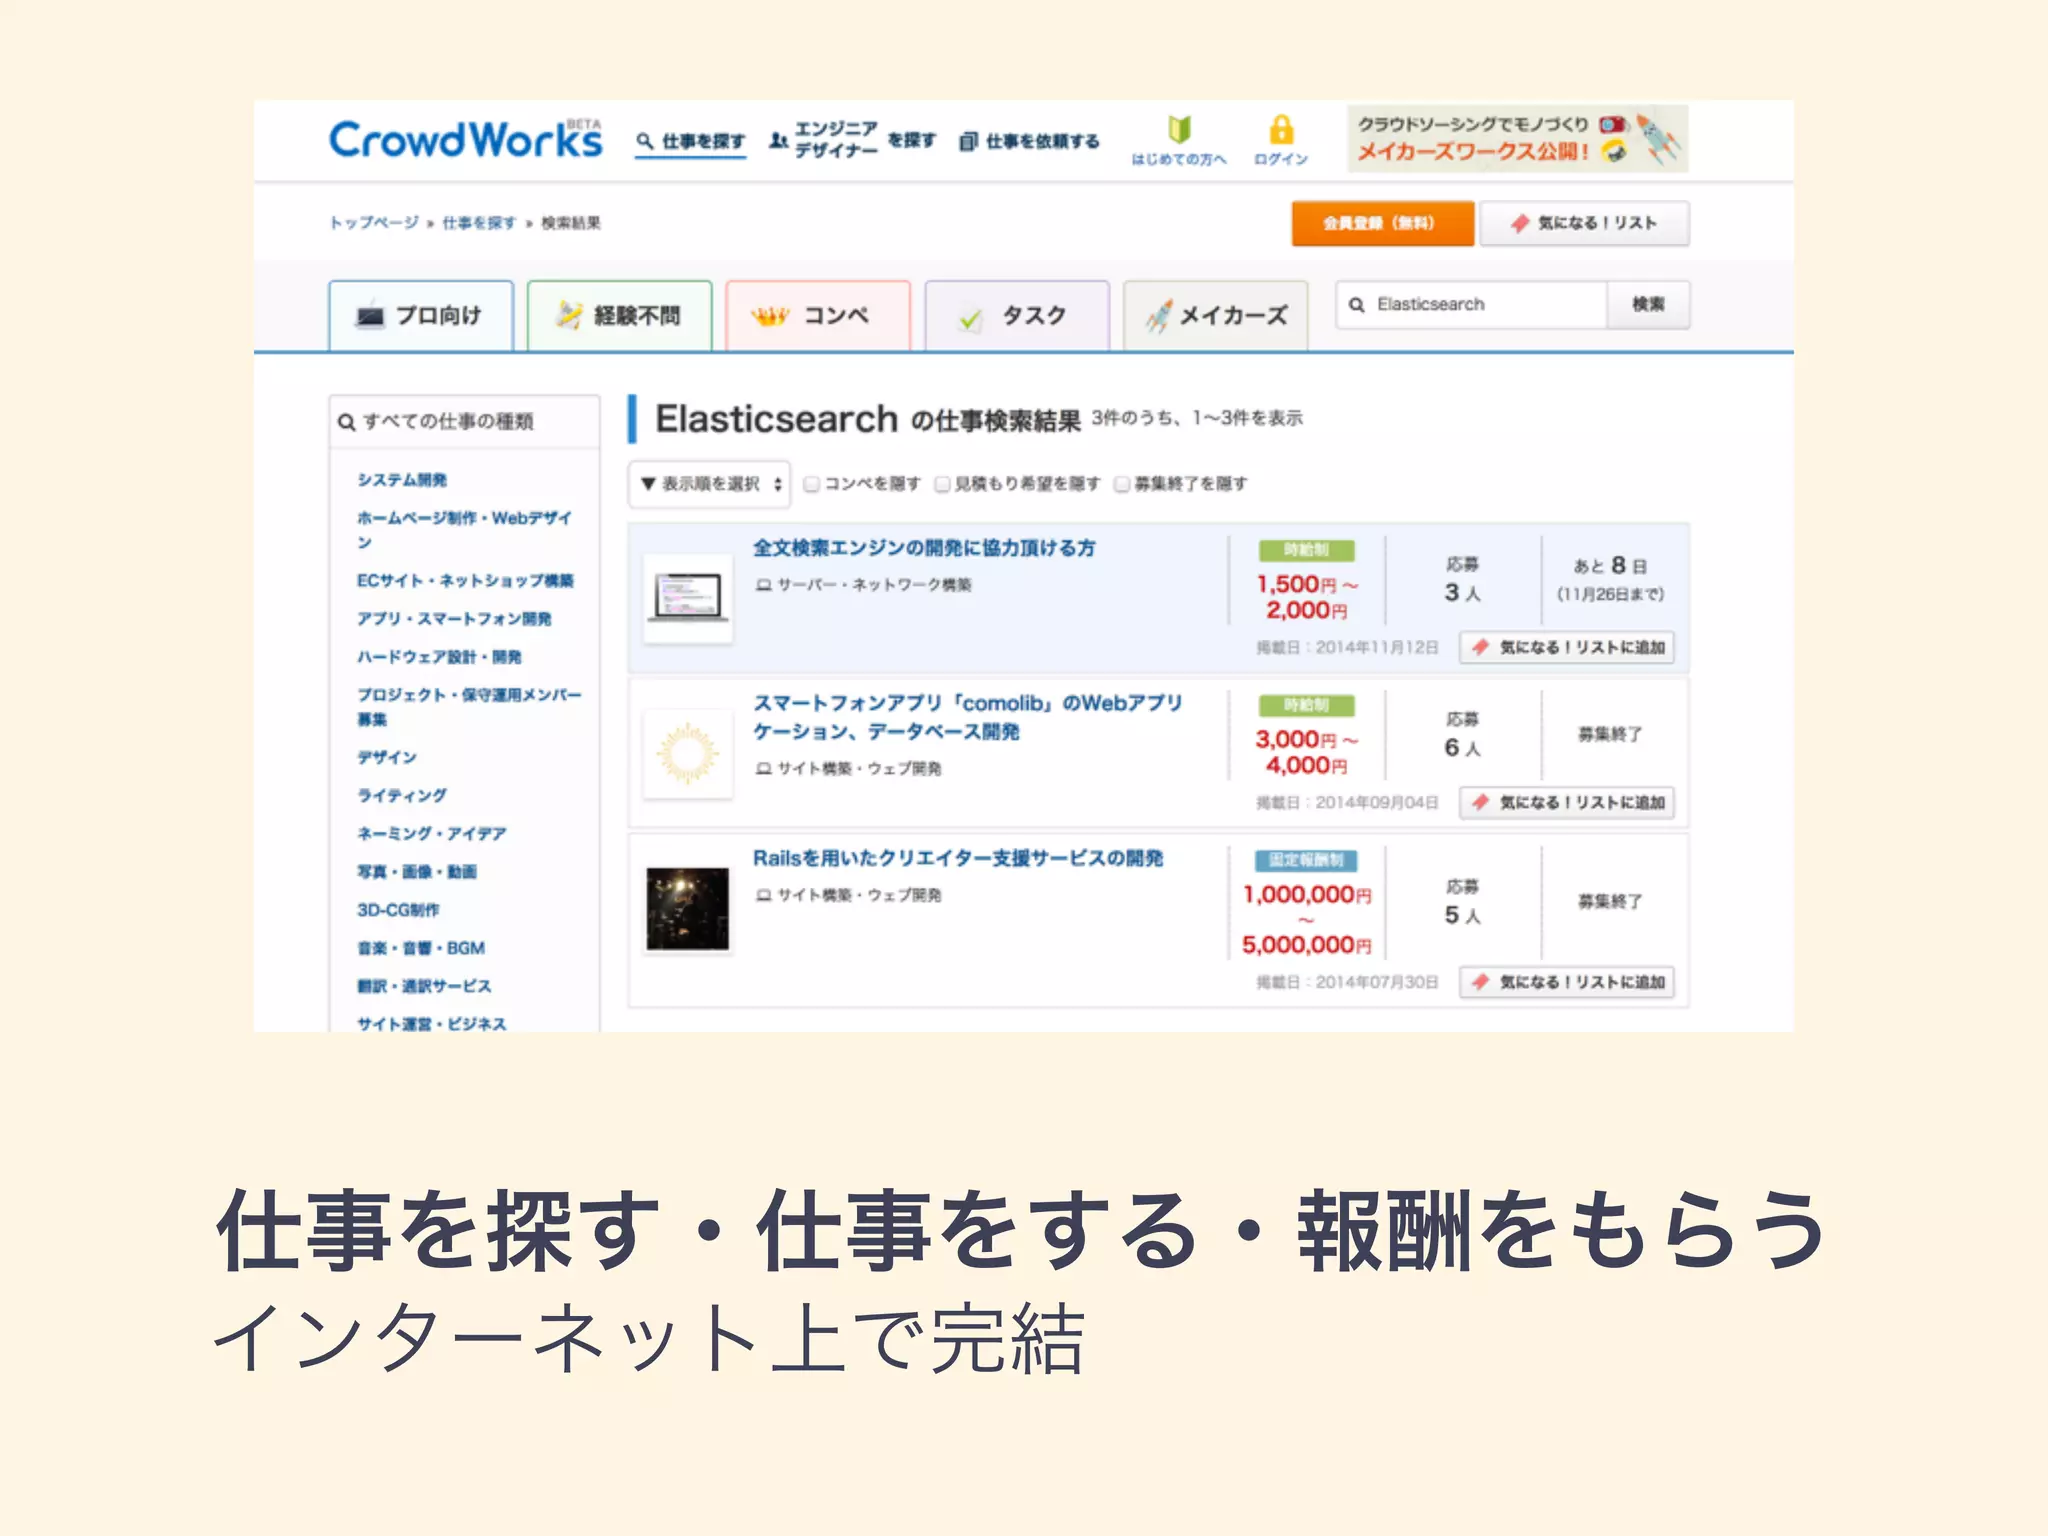Click sun thumbnail of comolib job
Viewport: 2048px width, 1536px height.
tap(687, 753)
